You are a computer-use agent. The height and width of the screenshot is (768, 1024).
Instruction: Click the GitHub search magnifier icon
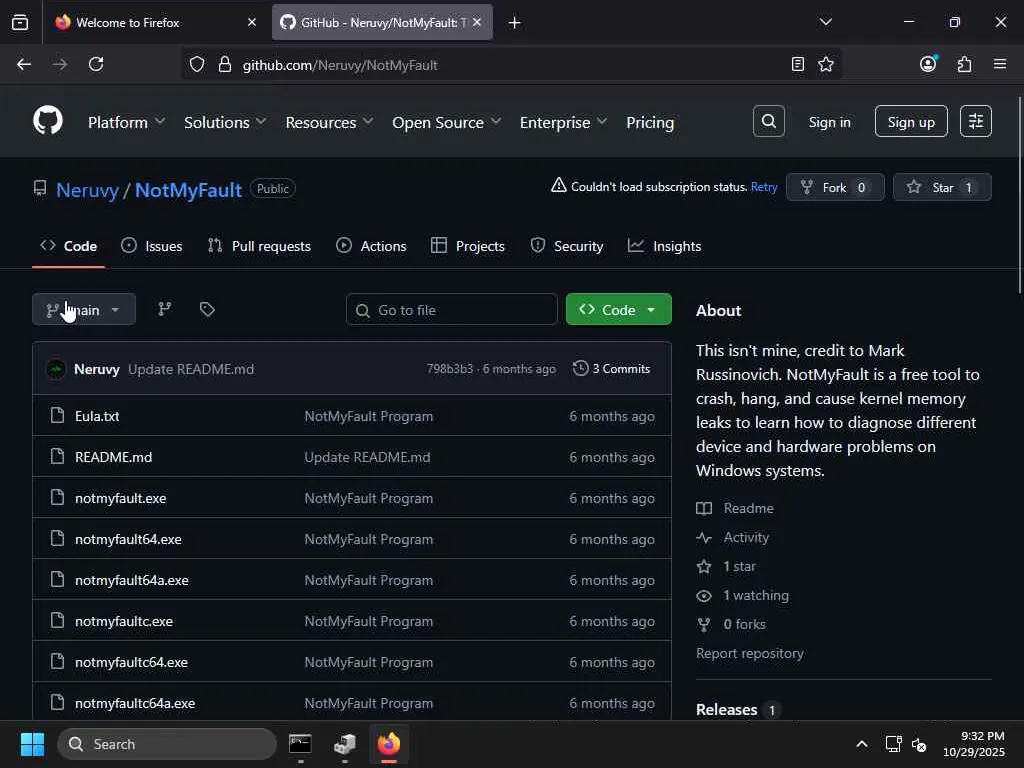[769, 121]
